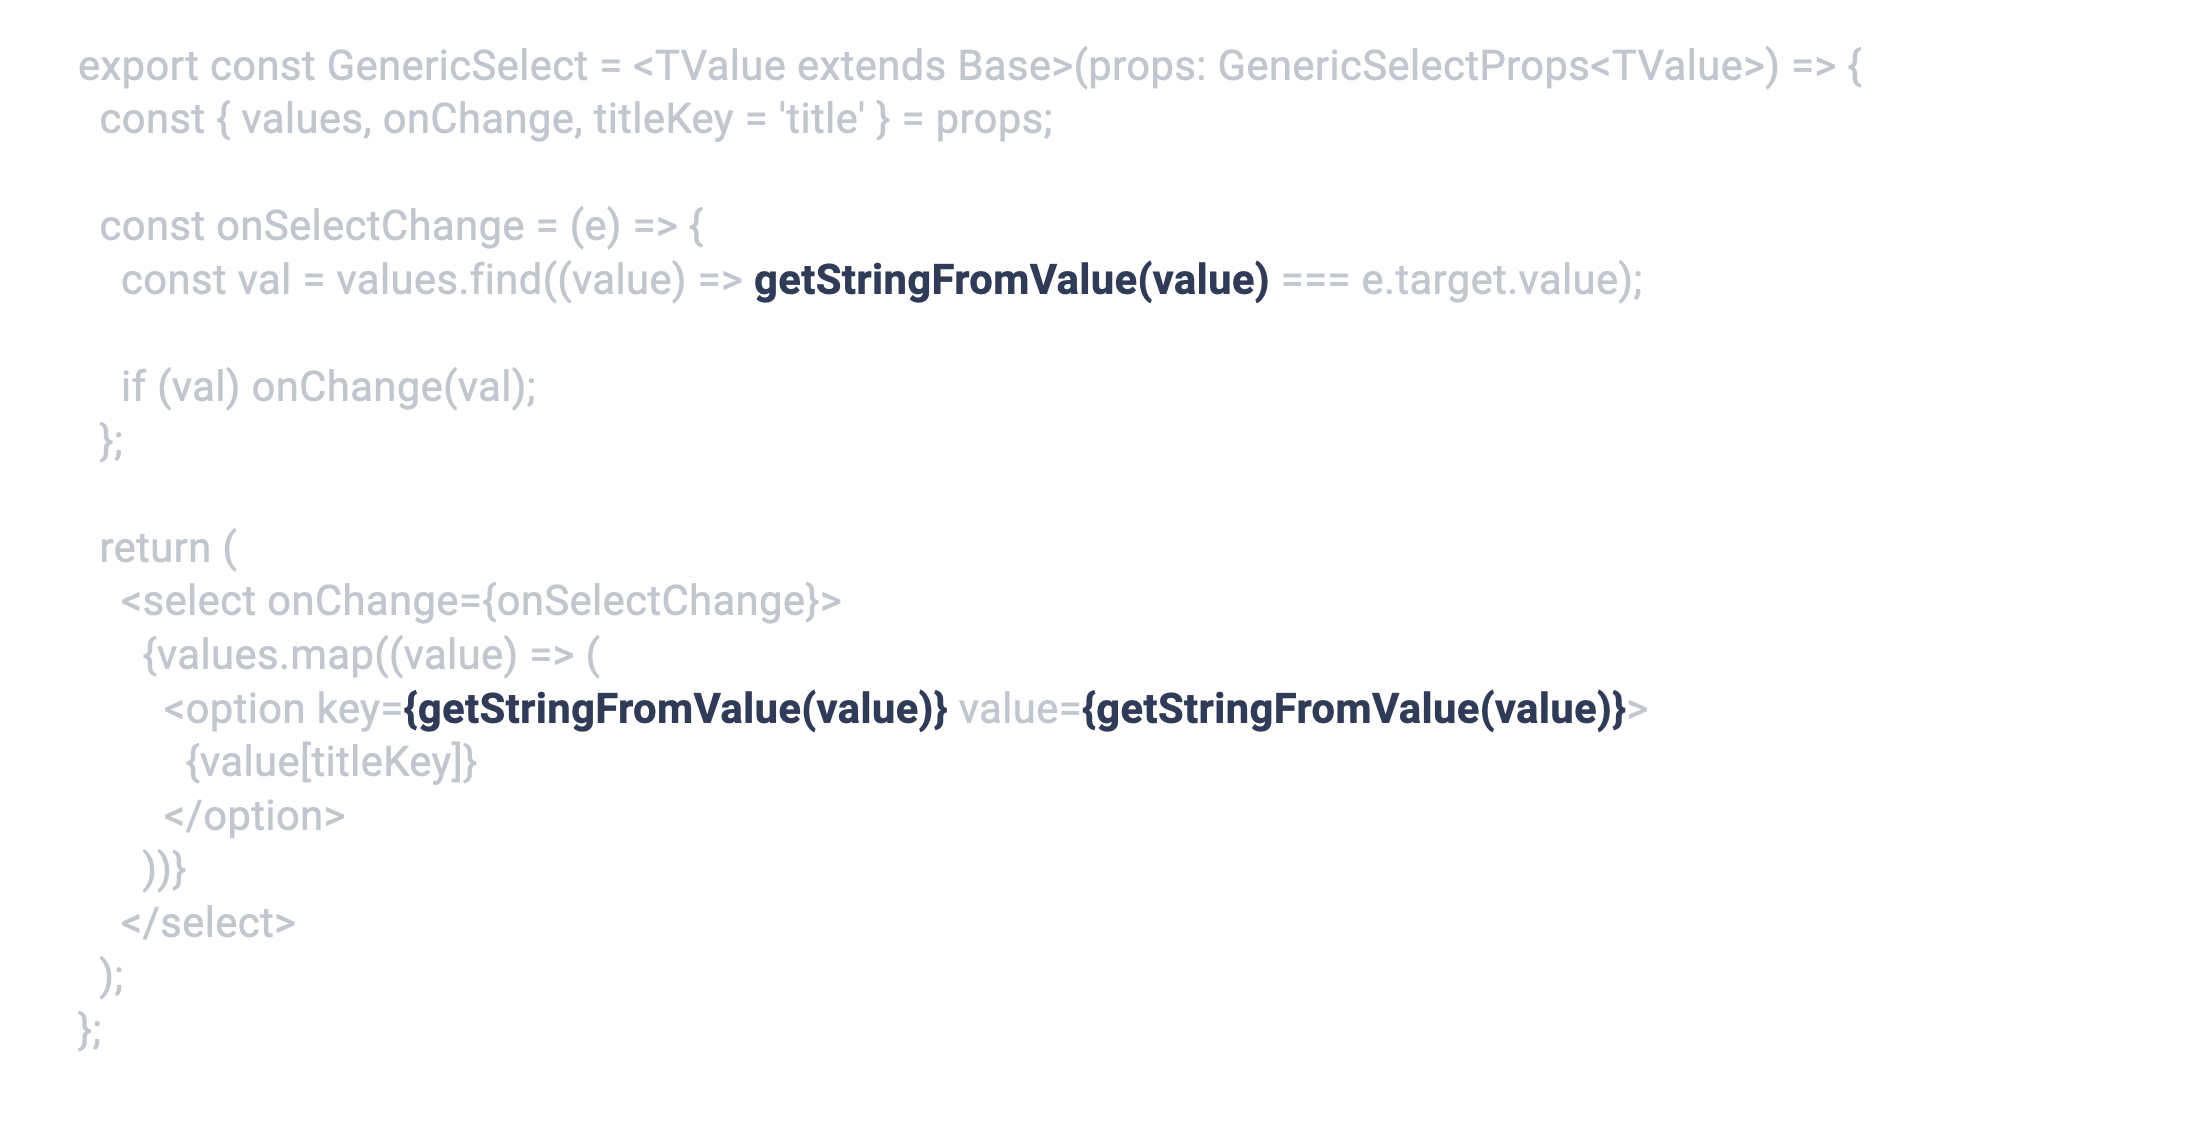Click the return keyword
The image size is (2200, 1122).
155,549
